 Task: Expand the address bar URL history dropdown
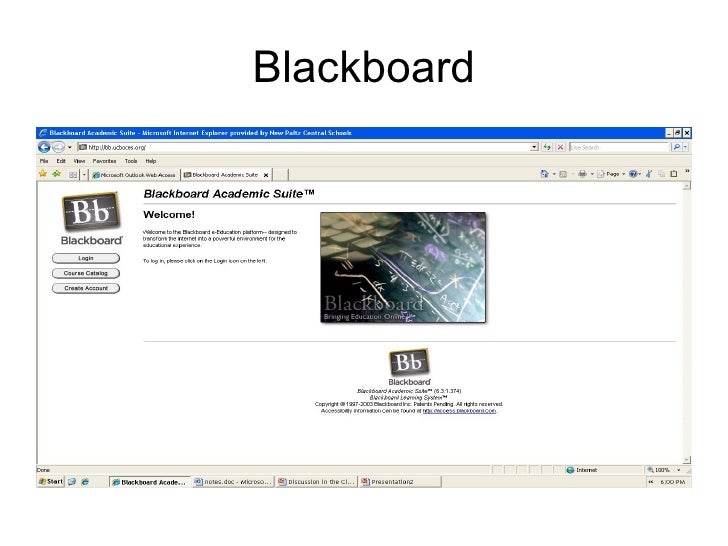[534, 147]
